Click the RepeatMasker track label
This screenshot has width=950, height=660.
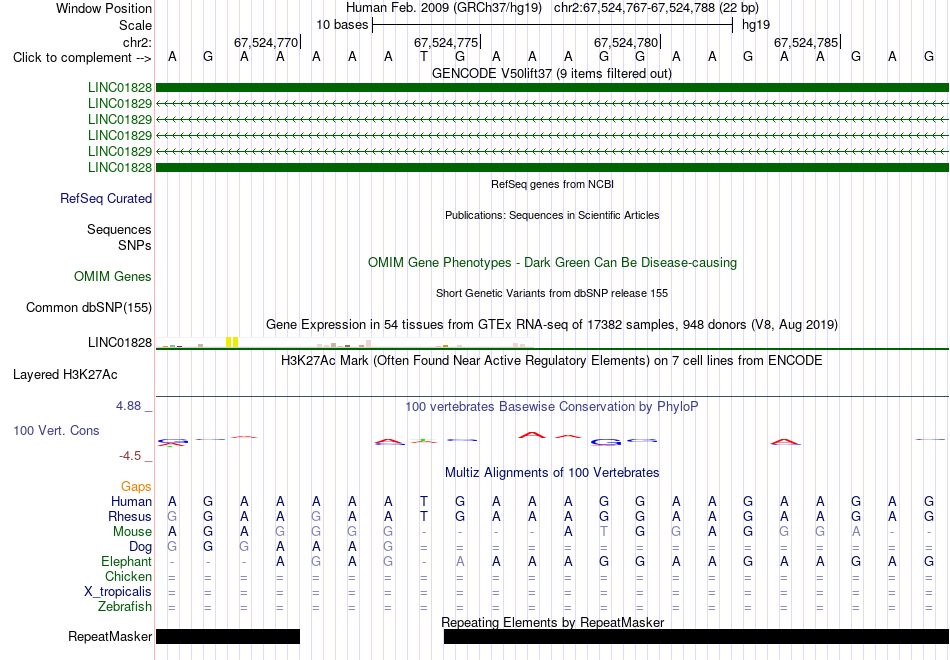pos(110,637)
